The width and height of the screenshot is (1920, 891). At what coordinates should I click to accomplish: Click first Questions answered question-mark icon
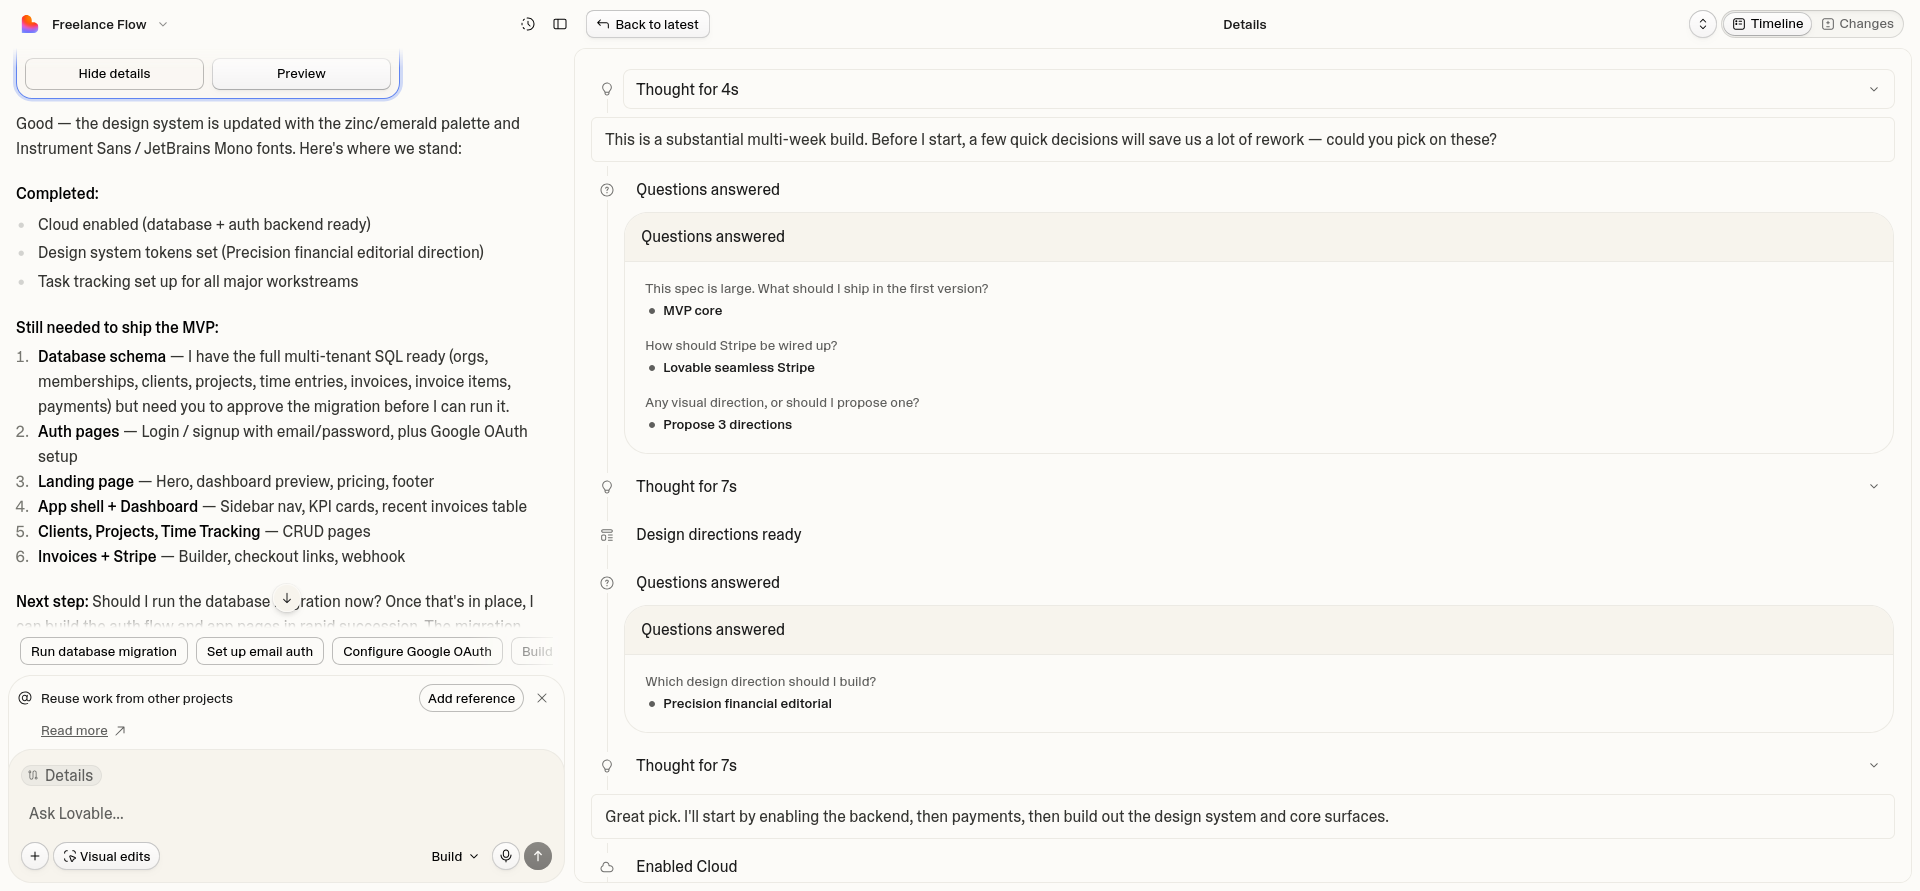click(x=607, y=190)
